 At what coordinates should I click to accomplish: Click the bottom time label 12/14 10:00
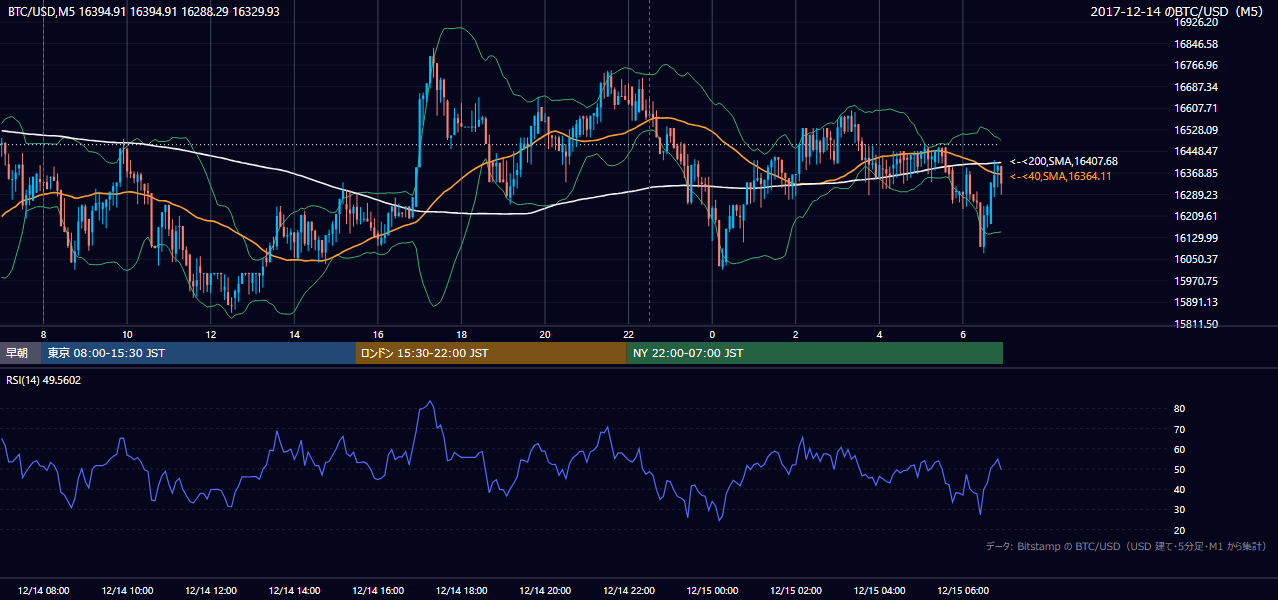click(127, 591)
